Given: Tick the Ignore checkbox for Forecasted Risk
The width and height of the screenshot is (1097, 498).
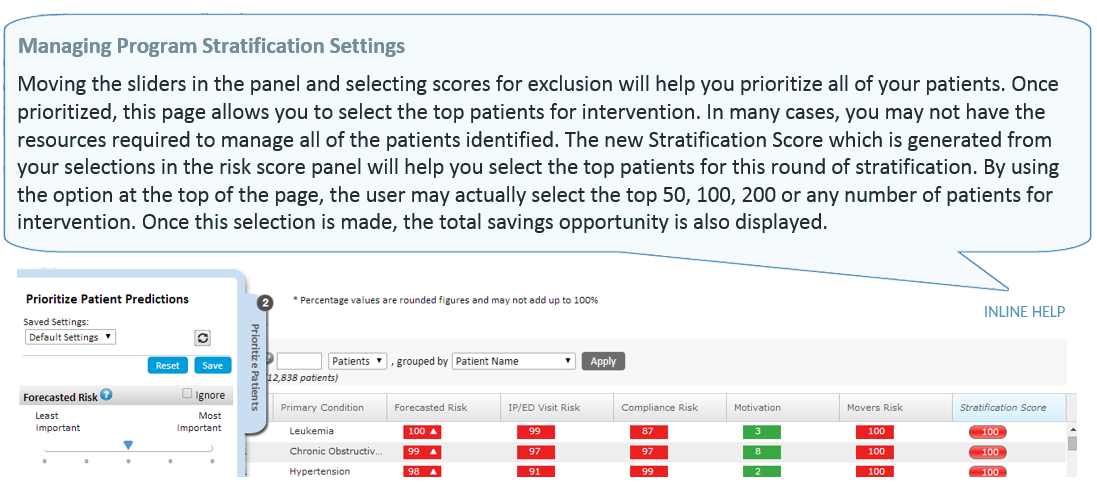Looking at the screenshot, I should pyautogui.click(x=187, y=394).
